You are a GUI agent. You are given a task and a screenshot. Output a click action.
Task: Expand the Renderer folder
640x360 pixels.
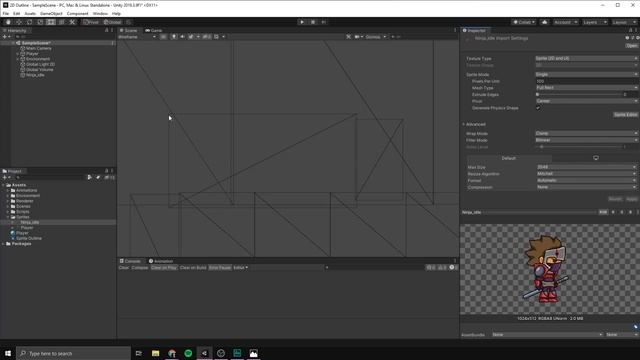[x=8, y=201]
